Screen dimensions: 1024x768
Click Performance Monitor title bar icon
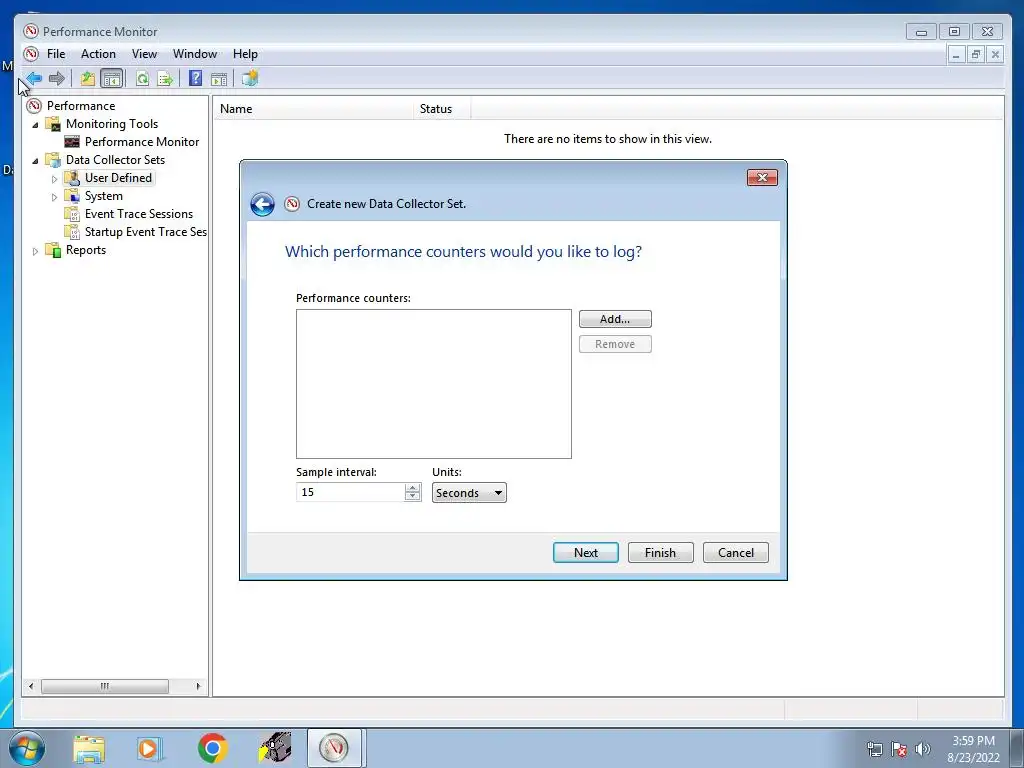coord(30,31)
